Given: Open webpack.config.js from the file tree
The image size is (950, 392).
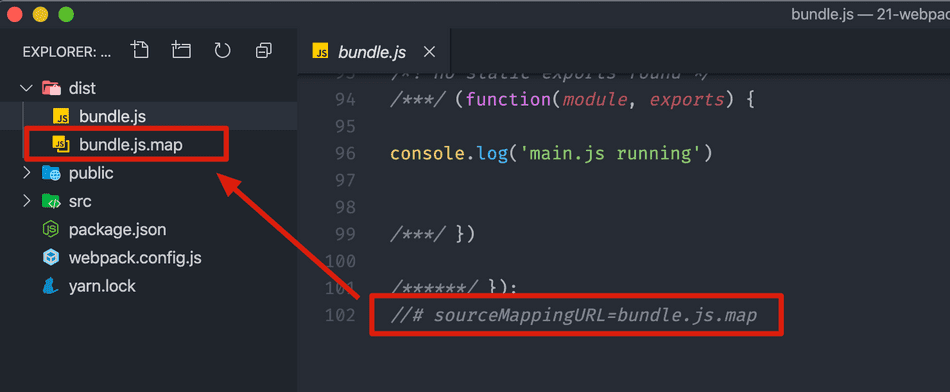Looking at the screenshot, I should point(135,258).
